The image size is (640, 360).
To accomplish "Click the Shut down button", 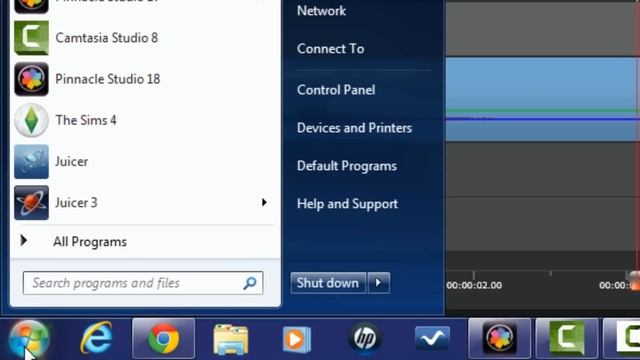I will [328, 283].
